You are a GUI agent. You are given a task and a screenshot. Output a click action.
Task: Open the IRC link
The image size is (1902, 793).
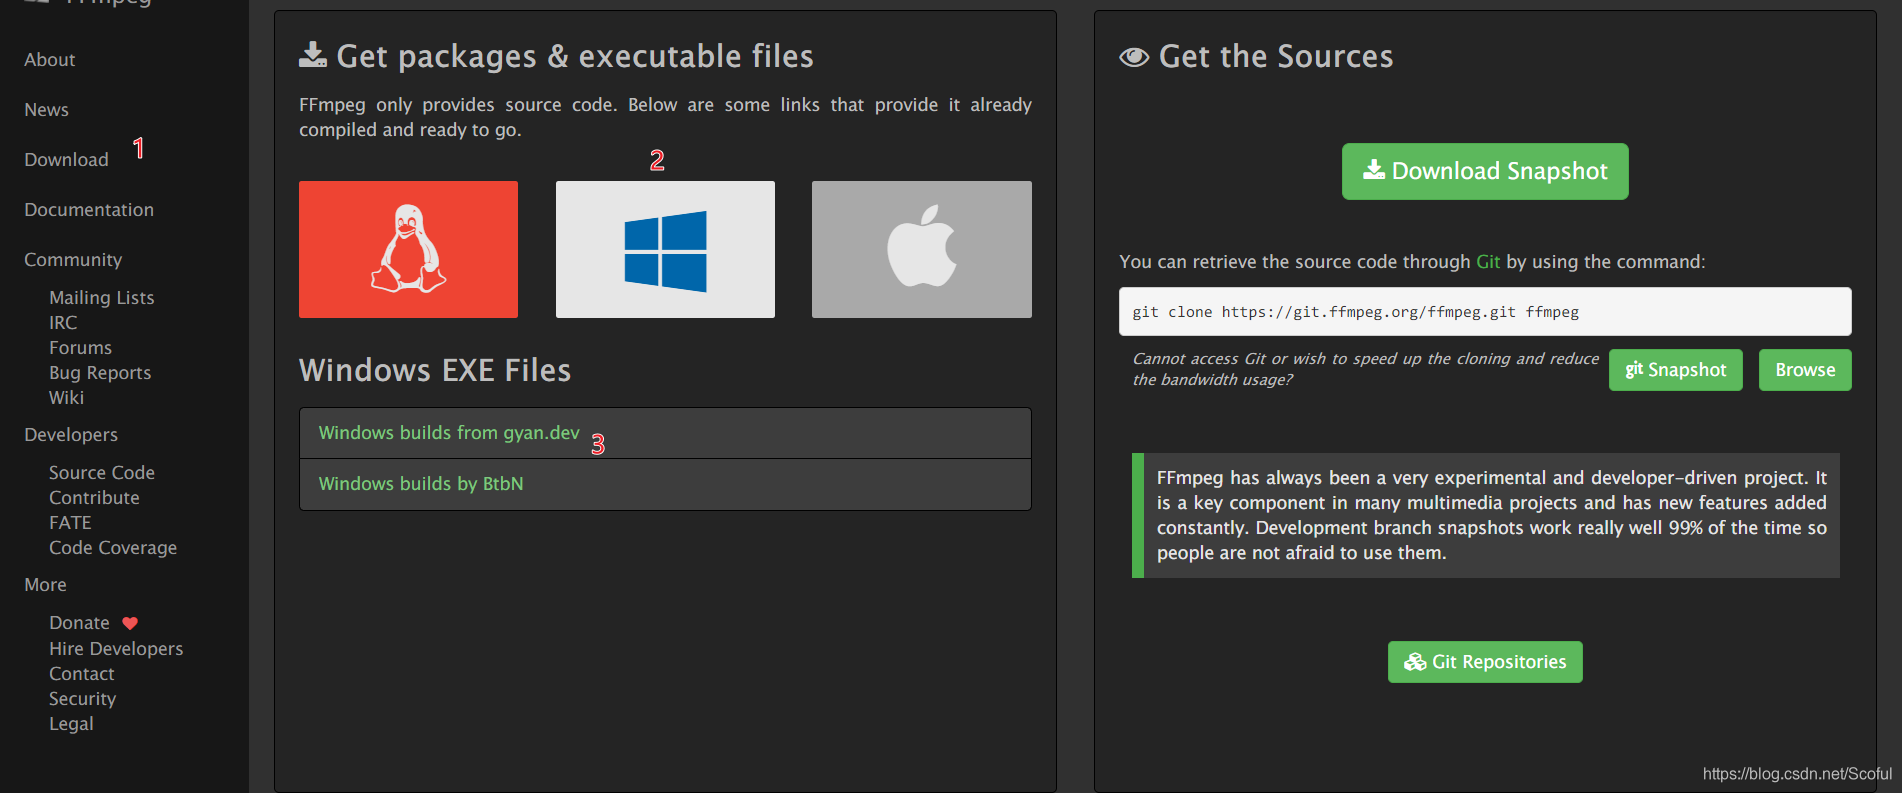point(63,323)
